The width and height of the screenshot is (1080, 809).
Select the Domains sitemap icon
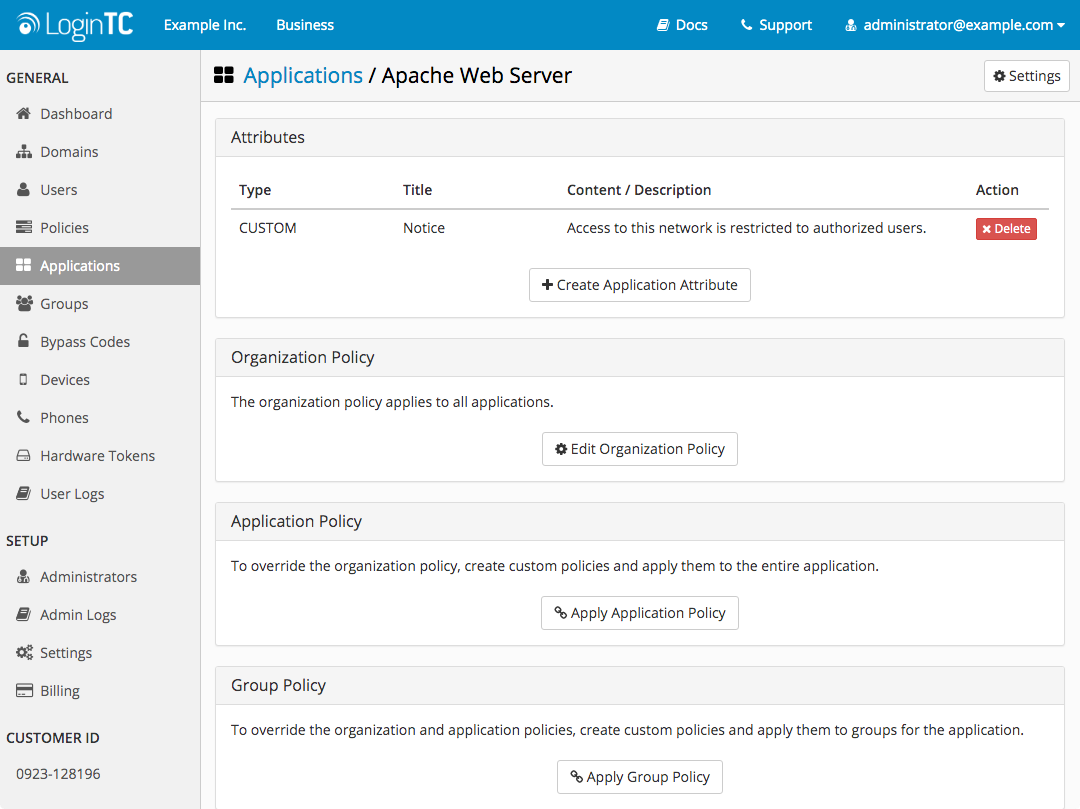coord(24,151)
